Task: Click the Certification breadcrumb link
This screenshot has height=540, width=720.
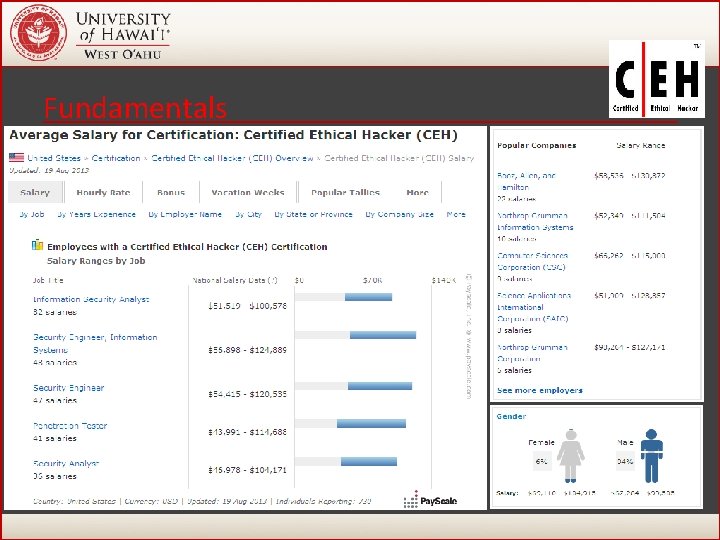Action: (x=116, y=158)
